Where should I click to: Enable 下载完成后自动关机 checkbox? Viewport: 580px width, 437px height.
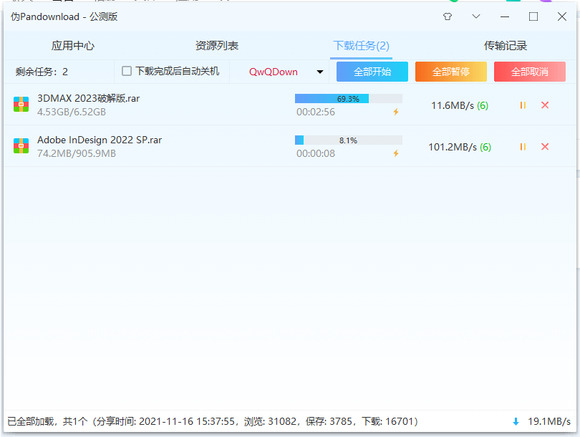[127, 71]
